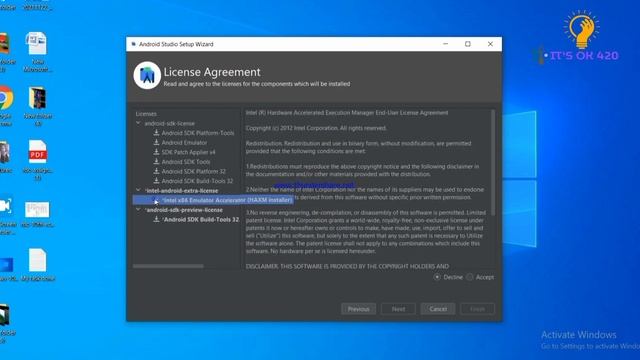Click the Next button
This screenshot has width=640, height=360.
coord(398,309)
